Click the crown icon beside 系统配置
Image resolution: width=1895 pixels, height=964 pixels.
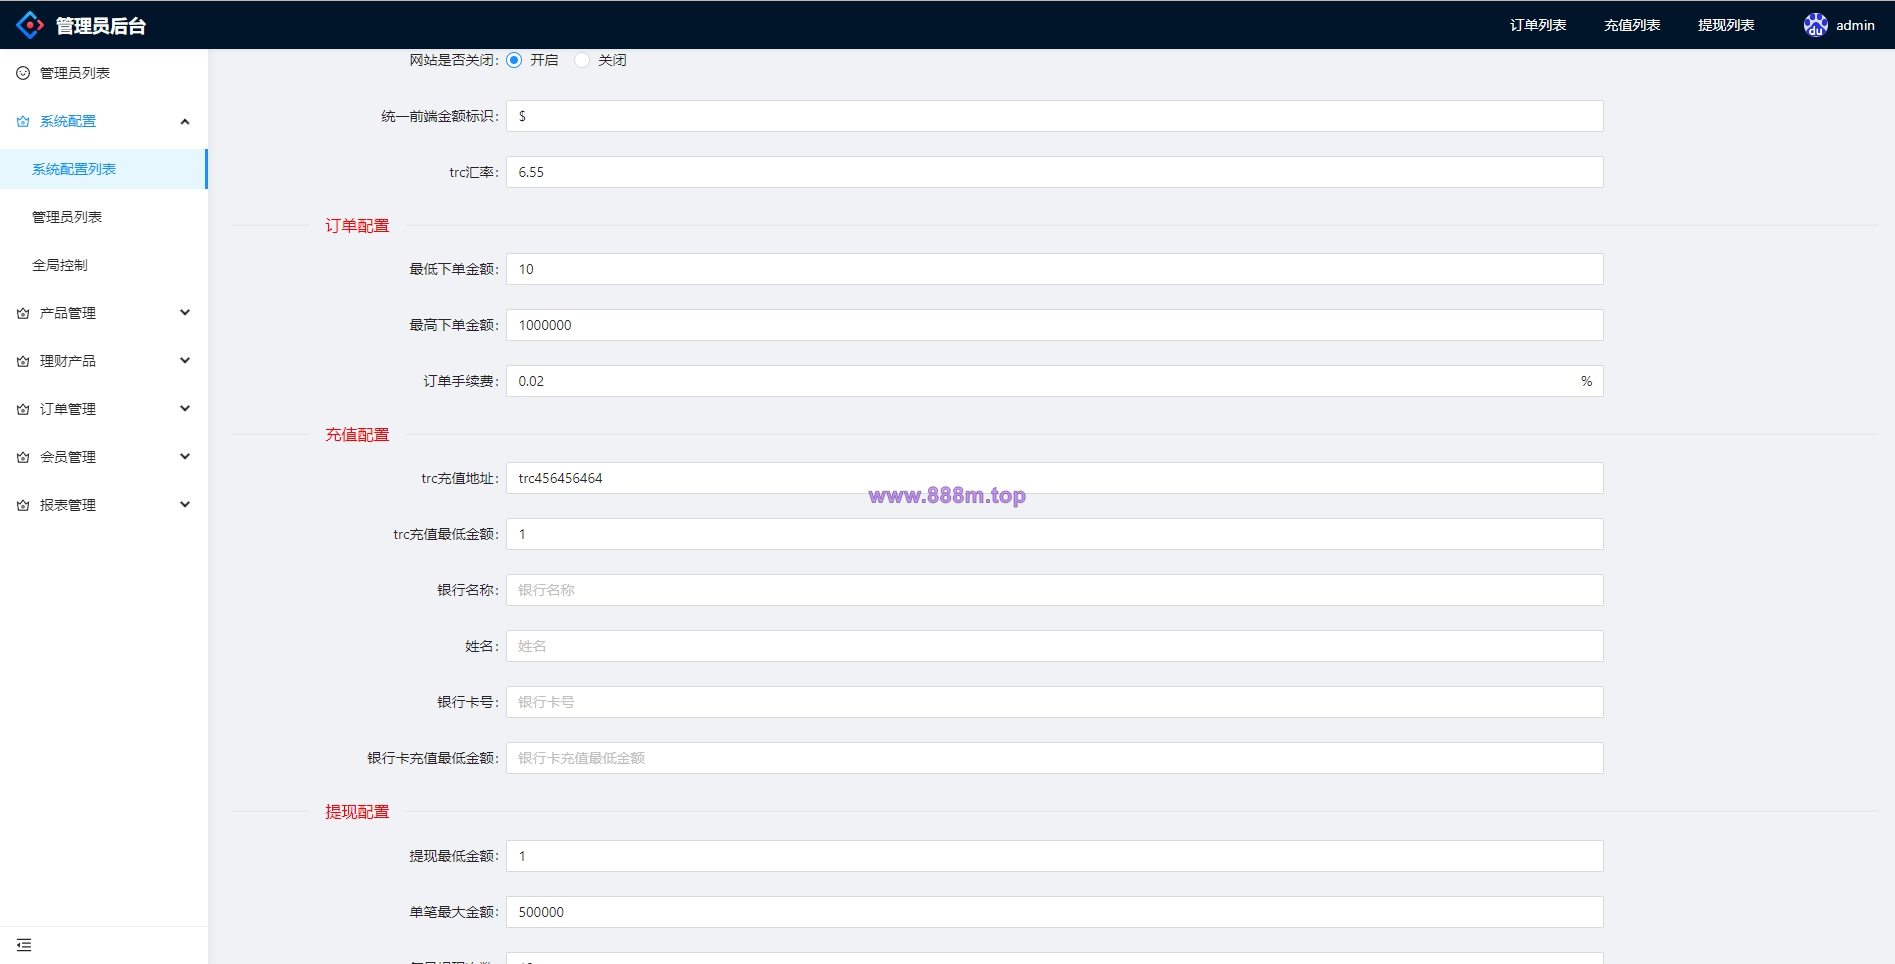[x=23, y=121]
